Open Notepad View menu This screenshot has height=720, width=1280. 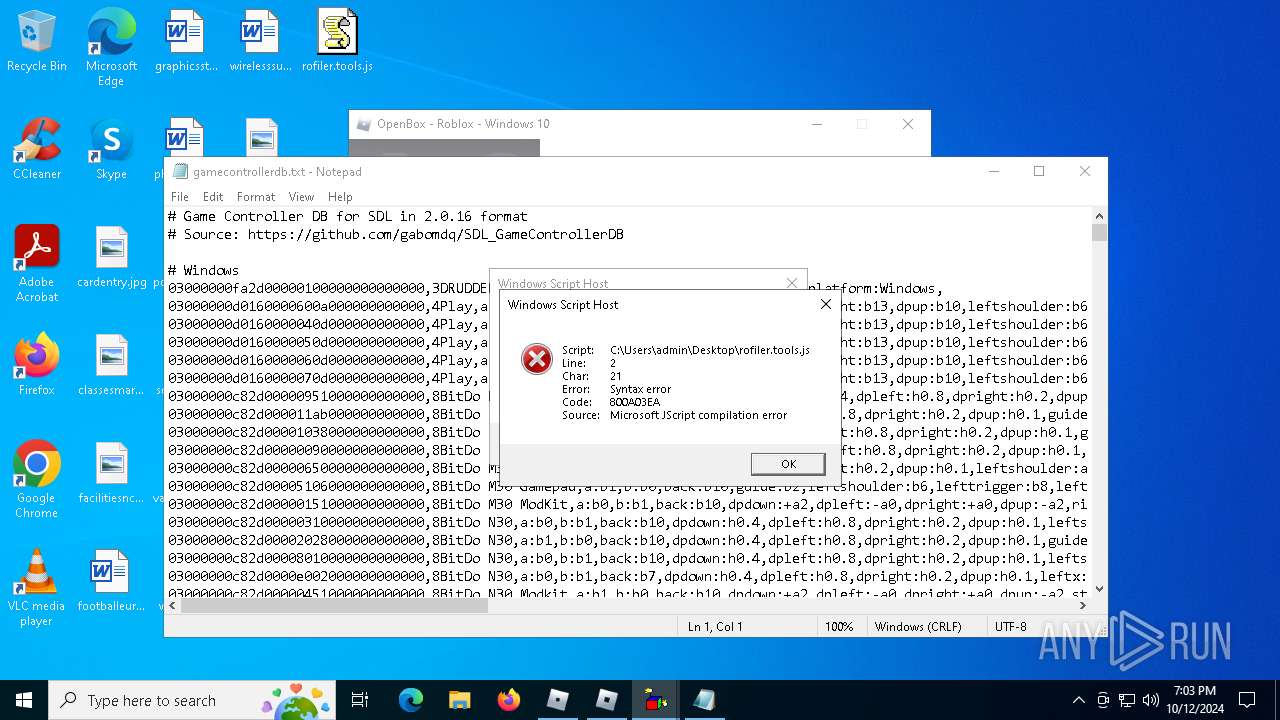pos(301,197)
